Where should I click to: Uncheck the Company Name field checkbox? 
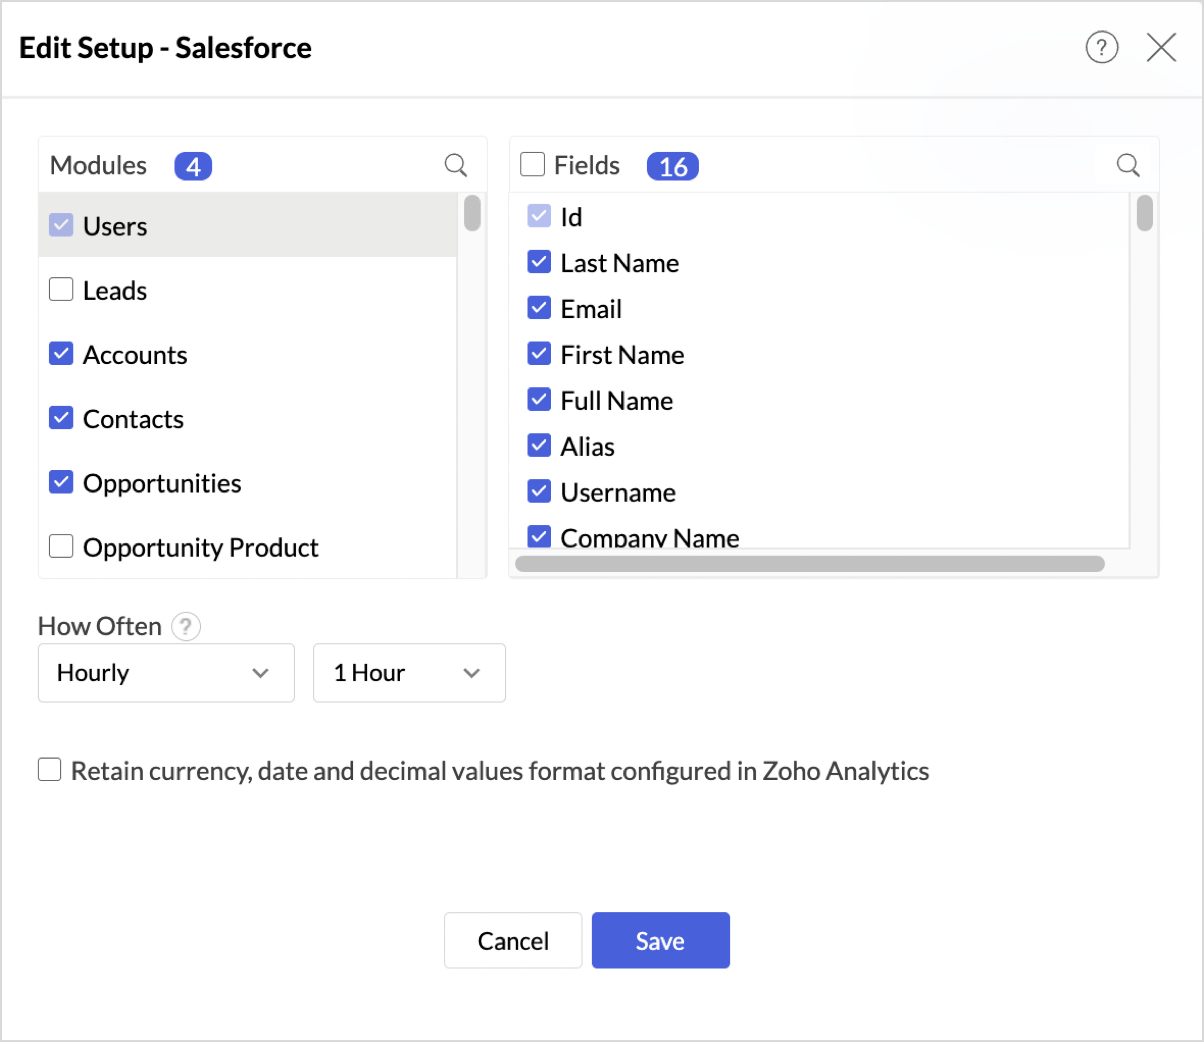539,536
